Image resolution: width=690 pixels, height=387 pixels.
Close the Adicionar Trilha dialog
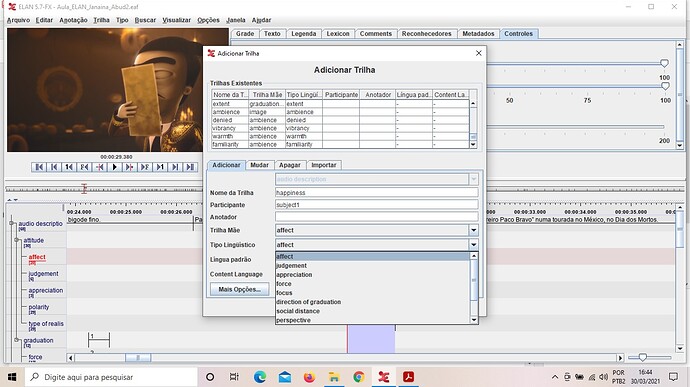click(478, 53)
